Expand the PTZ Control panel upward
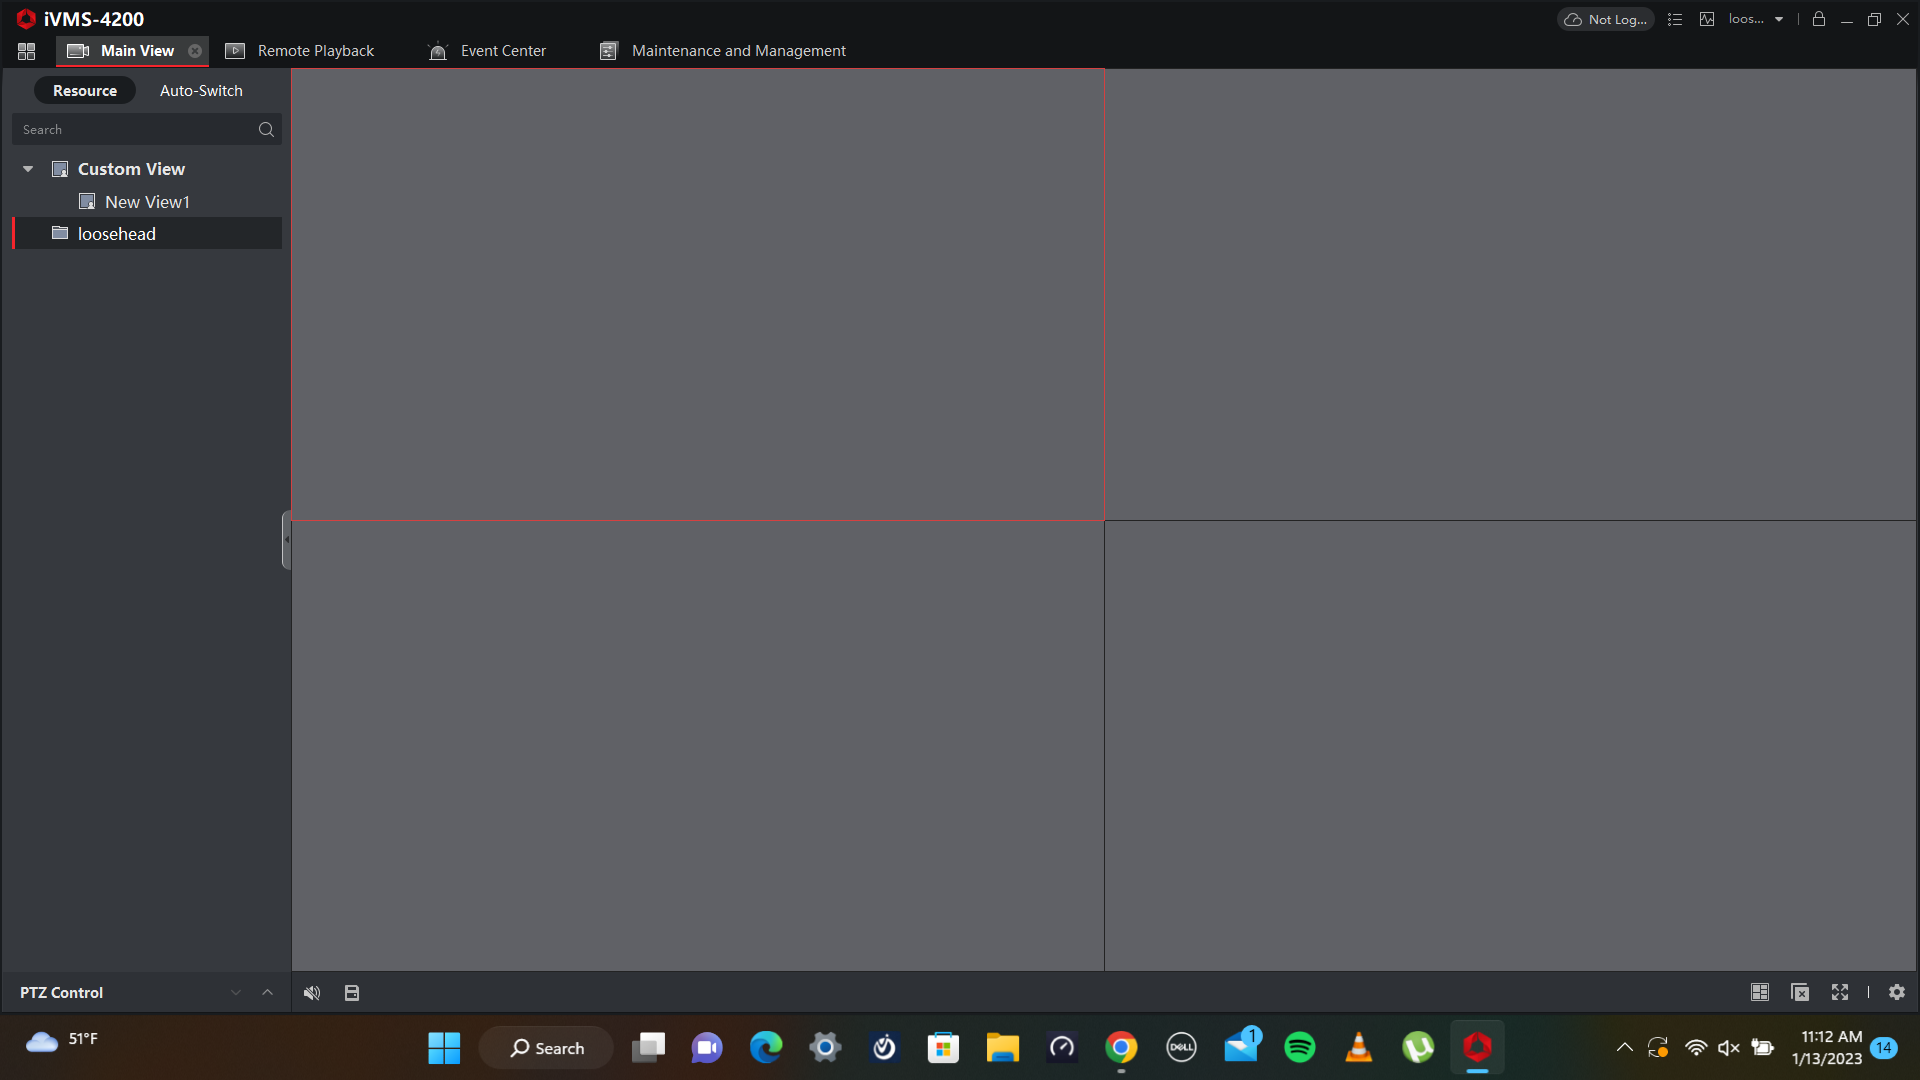 267,992
